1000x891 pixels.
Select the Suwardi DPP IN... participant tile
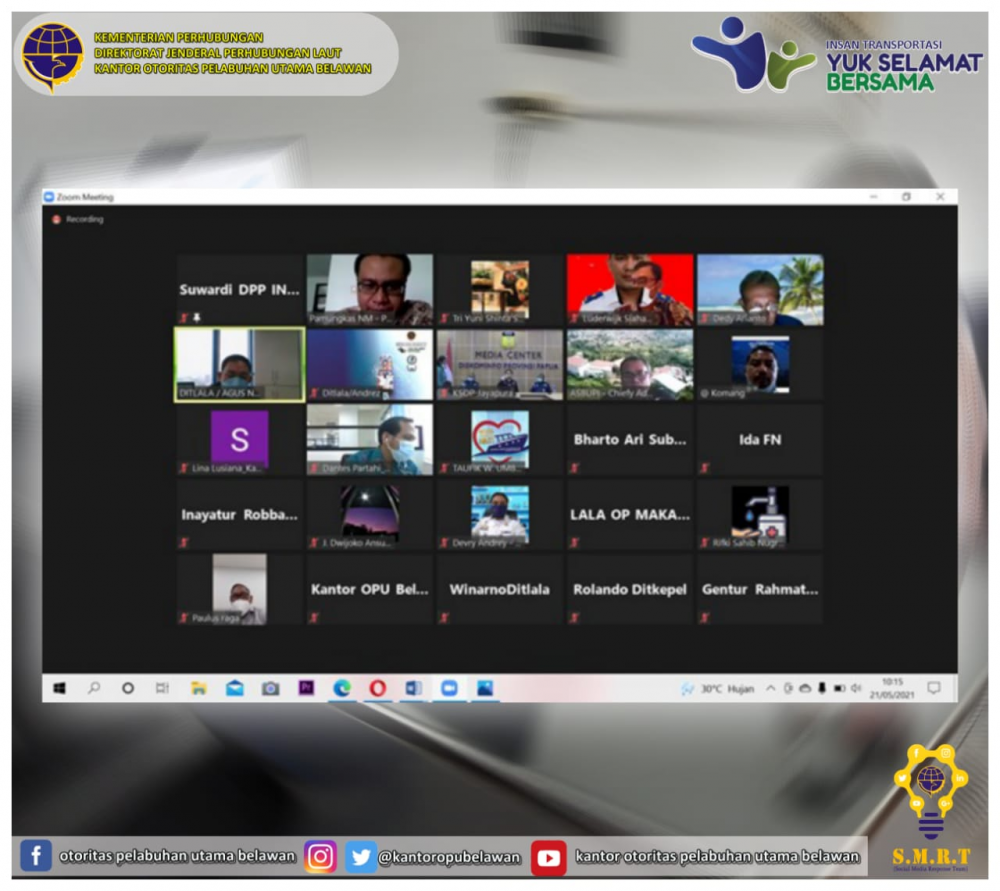tap(240, 290)
